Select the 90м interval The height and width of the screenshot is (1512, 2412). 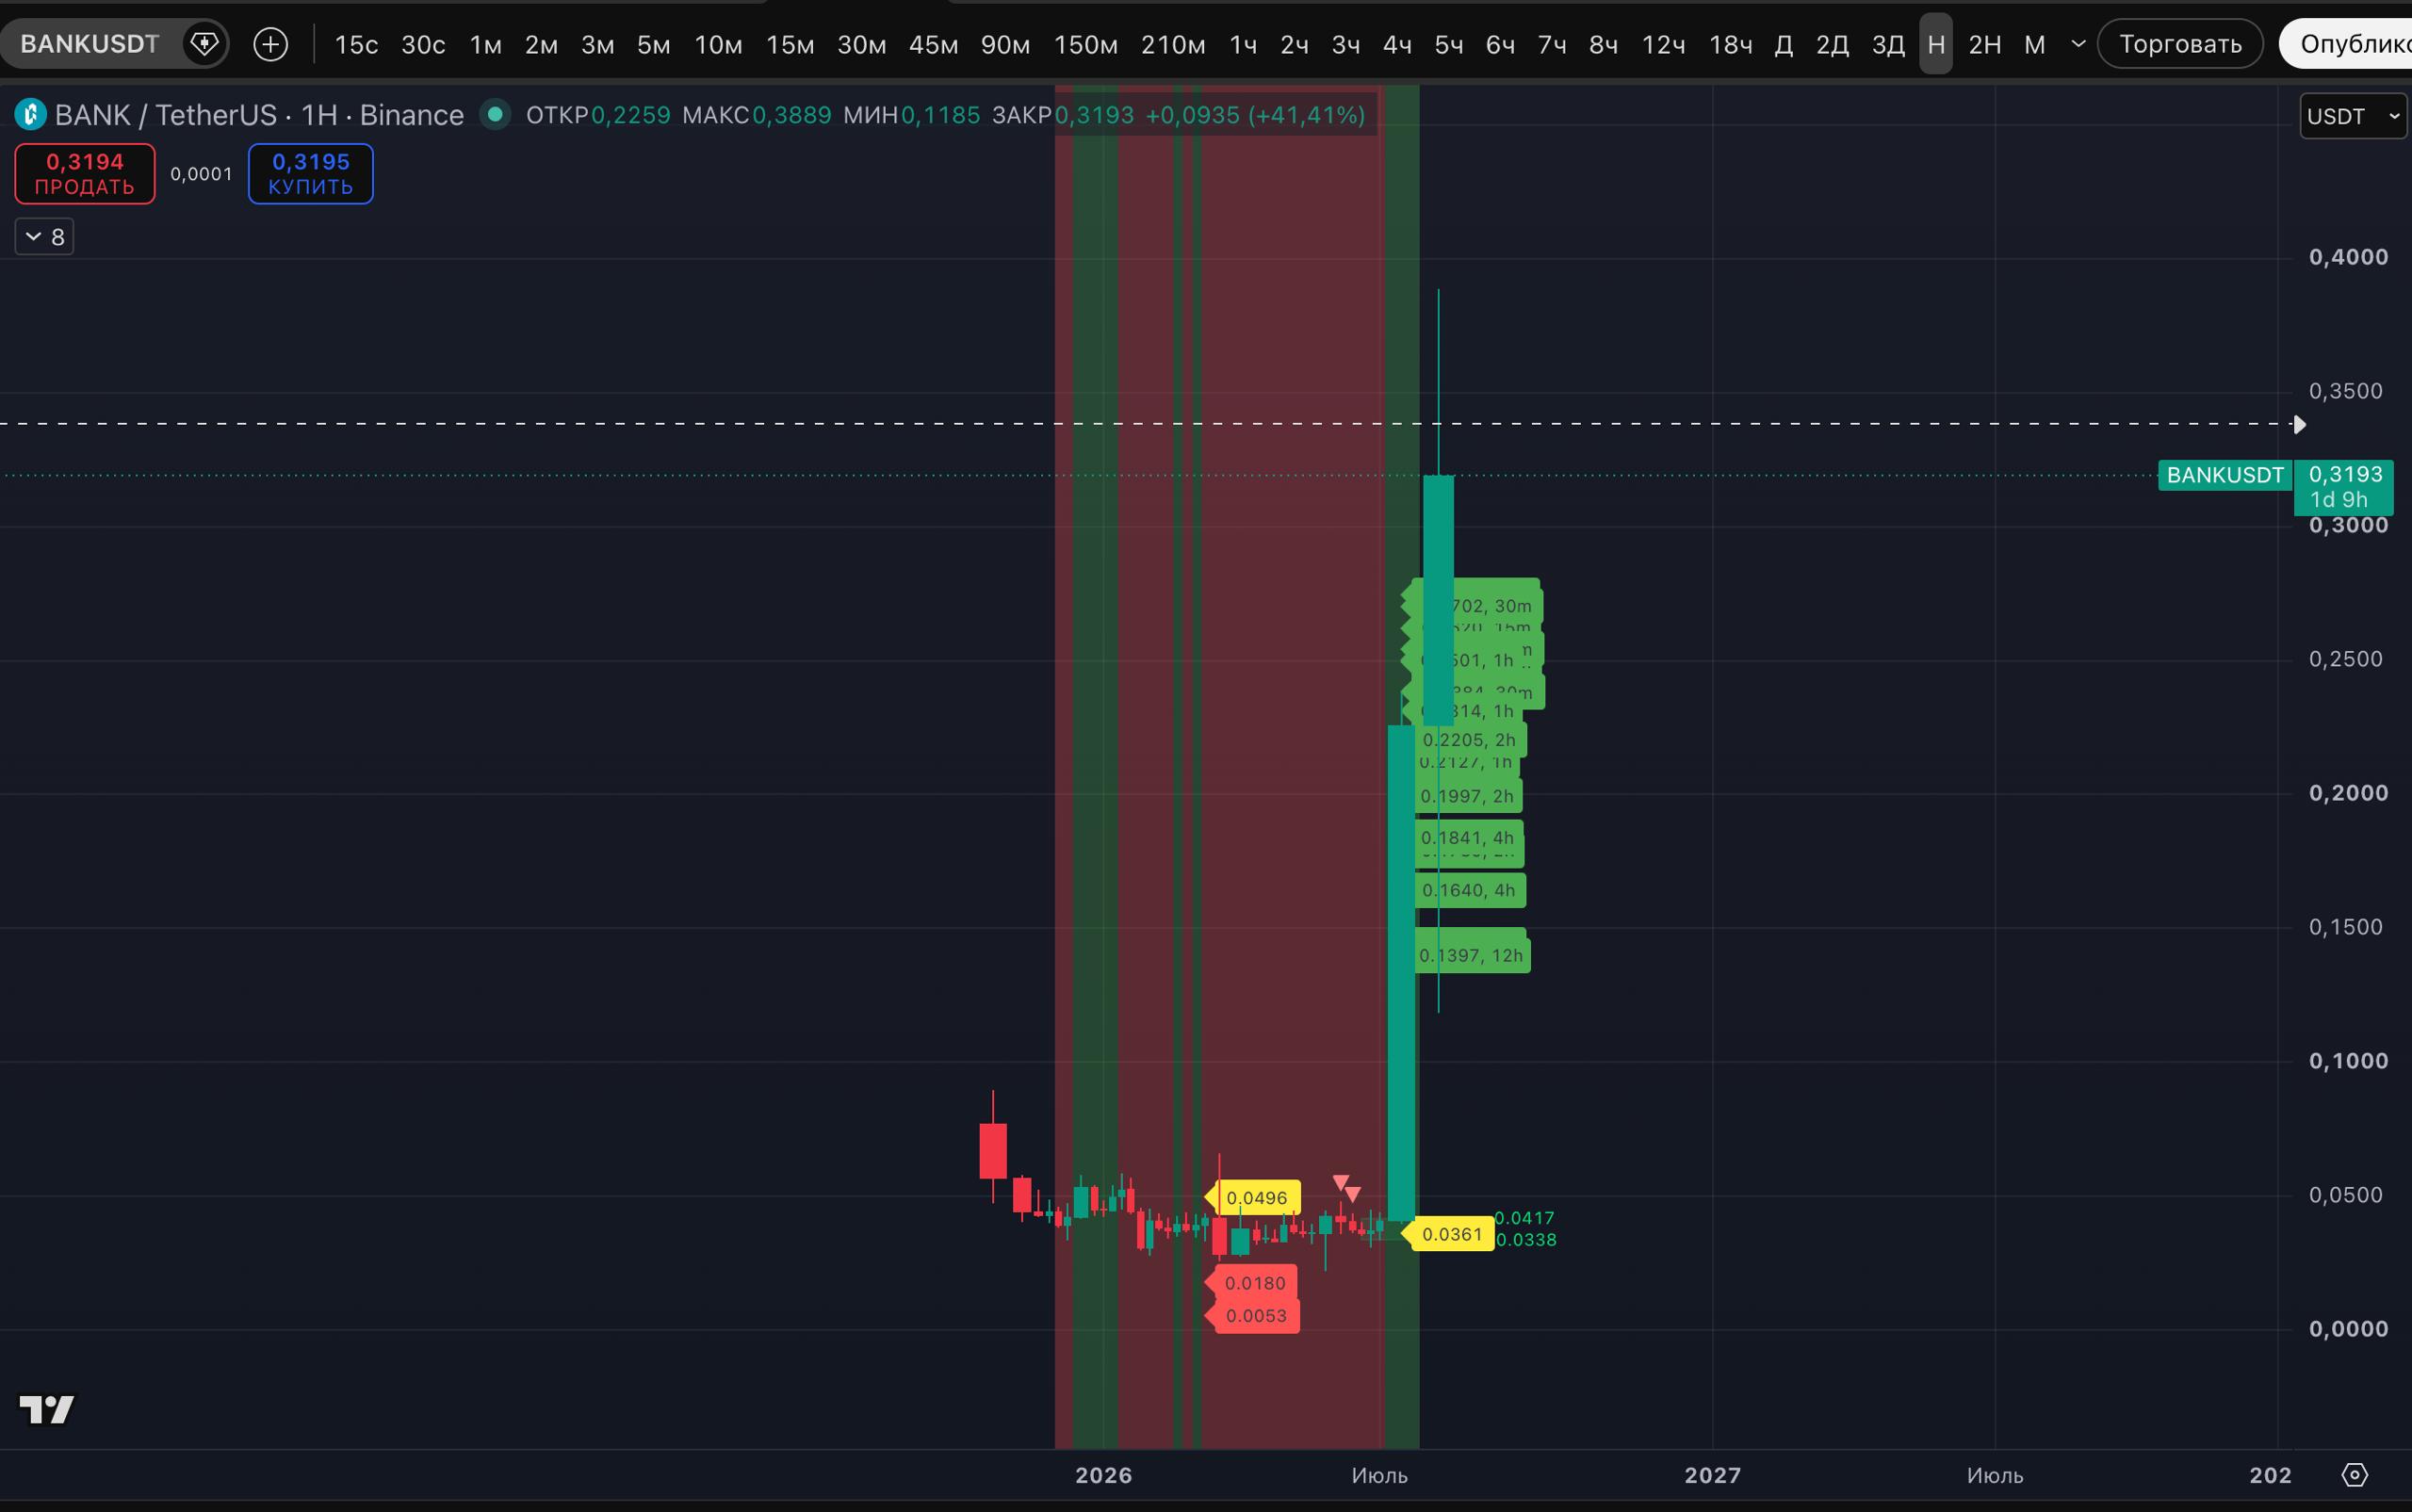1005,45
